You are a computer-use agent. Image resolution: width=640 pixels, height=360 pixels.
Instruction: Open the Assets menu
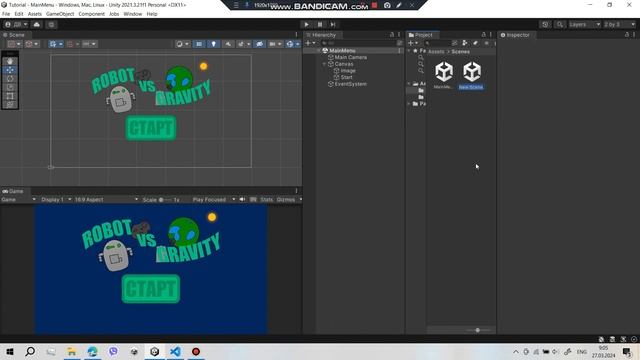click(35, 14)
